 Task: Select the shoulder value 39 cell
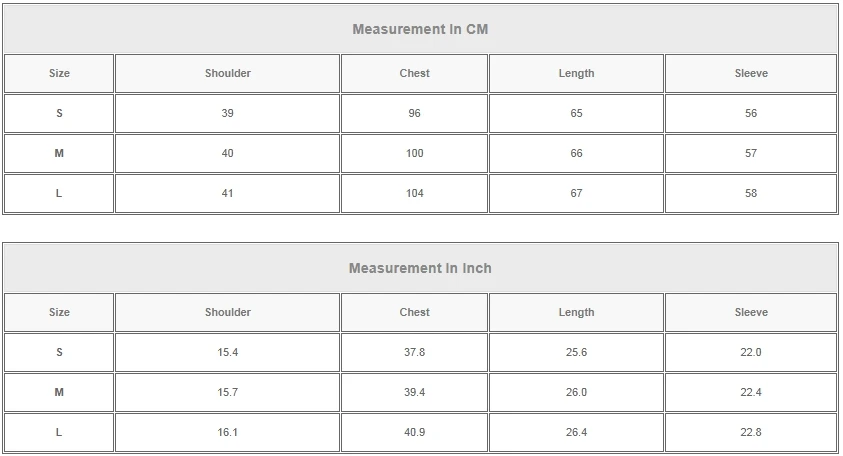coord(228,113)
